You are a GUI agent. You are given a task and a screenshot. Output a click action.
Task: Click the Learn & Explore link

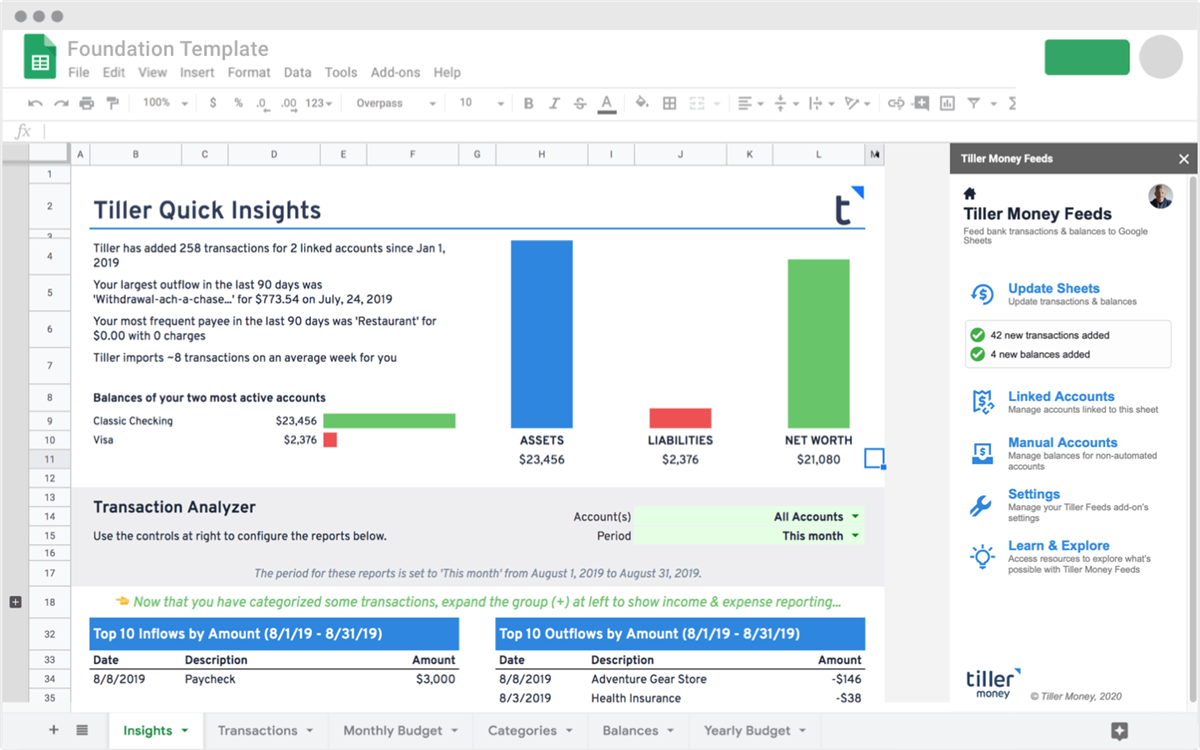coord(1059,545)
